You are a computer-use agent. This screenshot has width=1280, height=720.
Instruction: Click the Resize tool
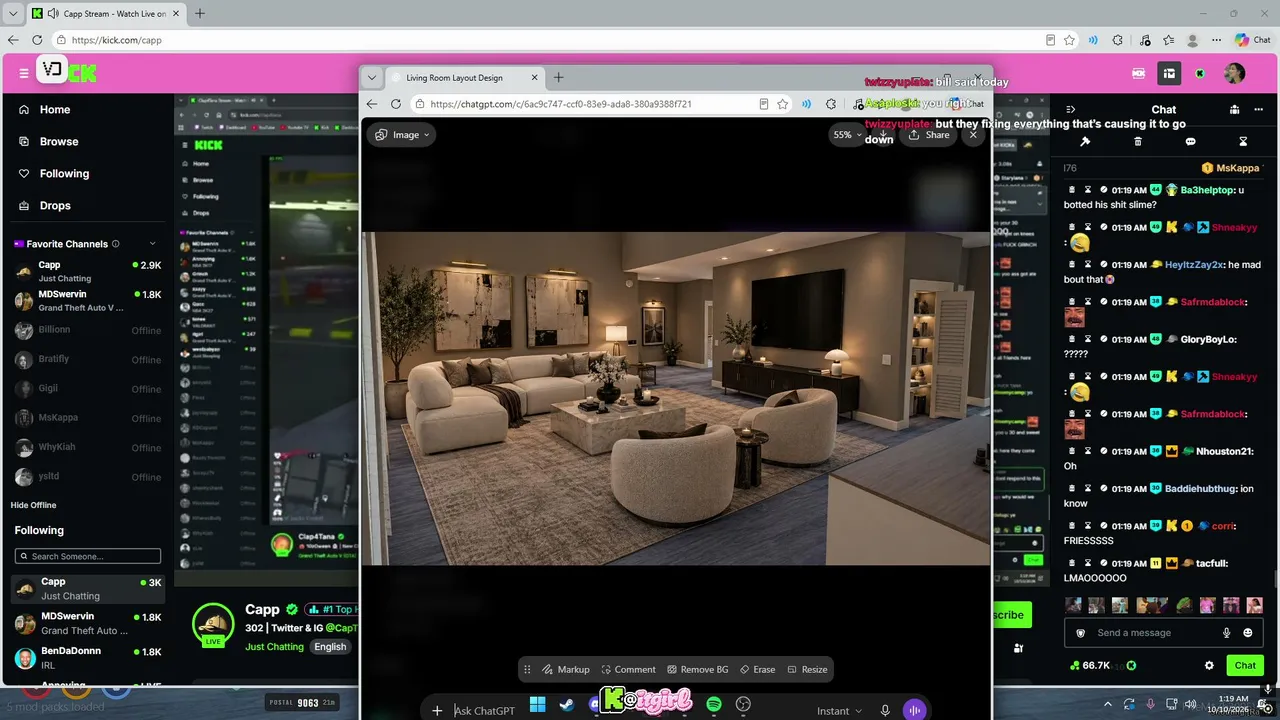pyautogui.click(x=807, y=670)
